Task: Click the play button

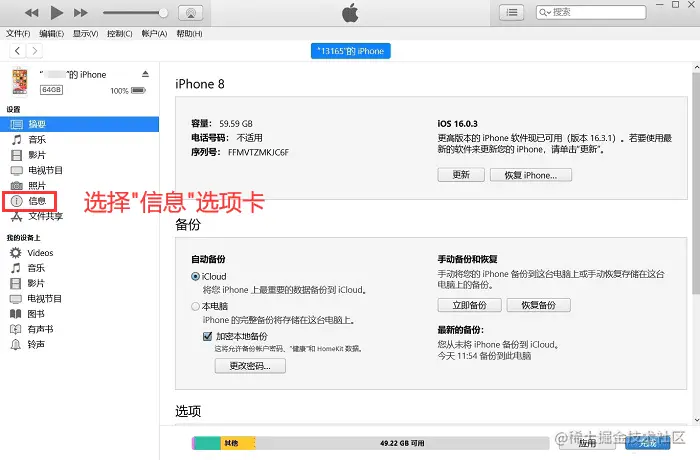Action: (56, 13)
